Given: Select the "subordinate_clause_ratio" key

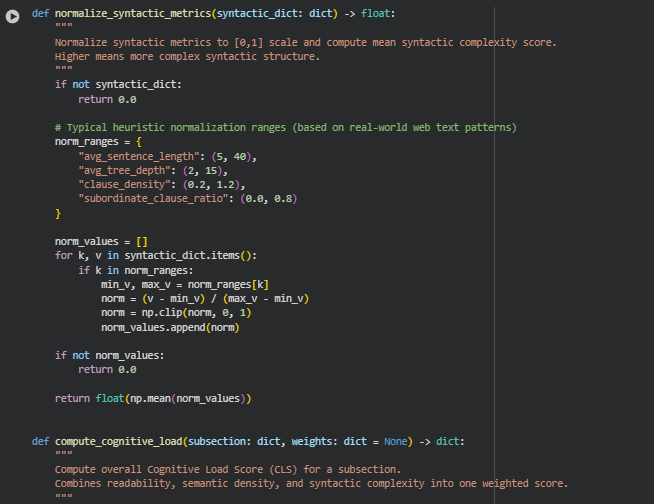Looking at the screenshot, I should click(150, 199).
